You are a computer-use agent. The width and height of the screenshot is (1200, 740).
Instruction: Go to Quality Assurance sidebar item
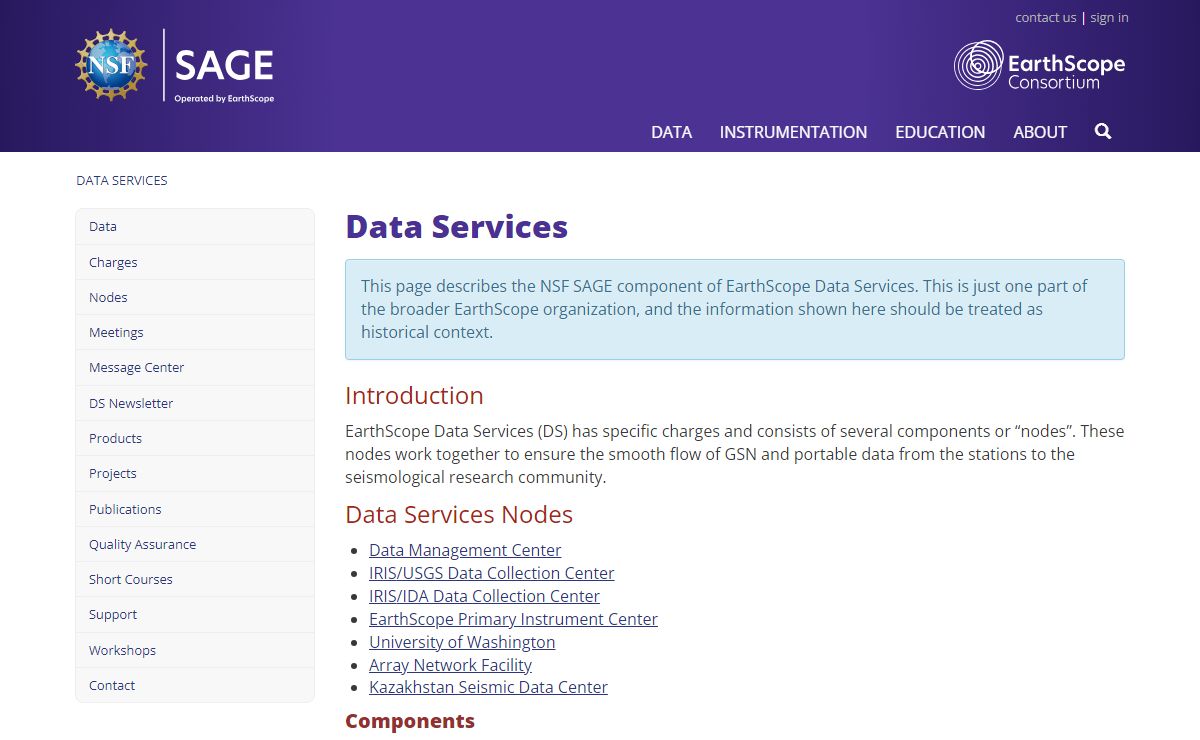coord(142,544)
